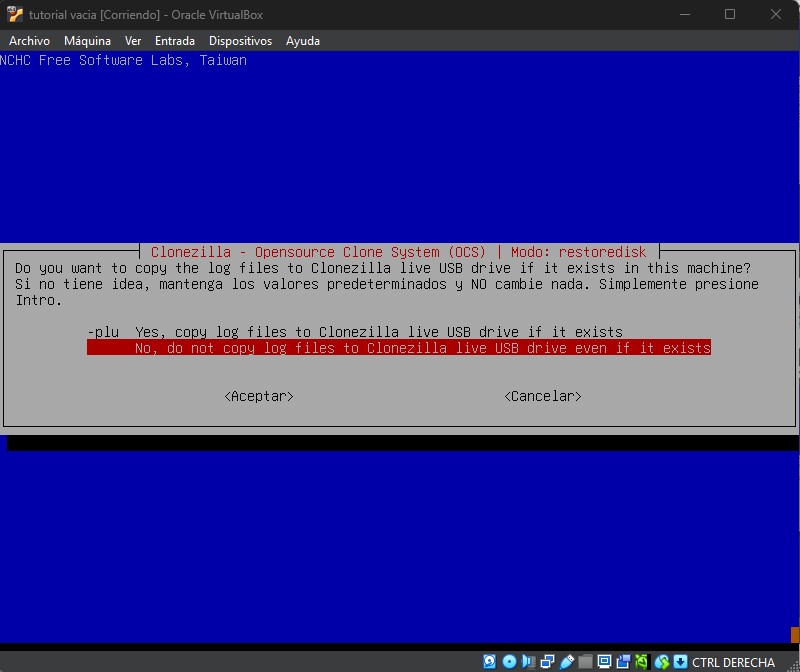
Task: Click the Clonezilla dialog title text
Action: [398, 252]
